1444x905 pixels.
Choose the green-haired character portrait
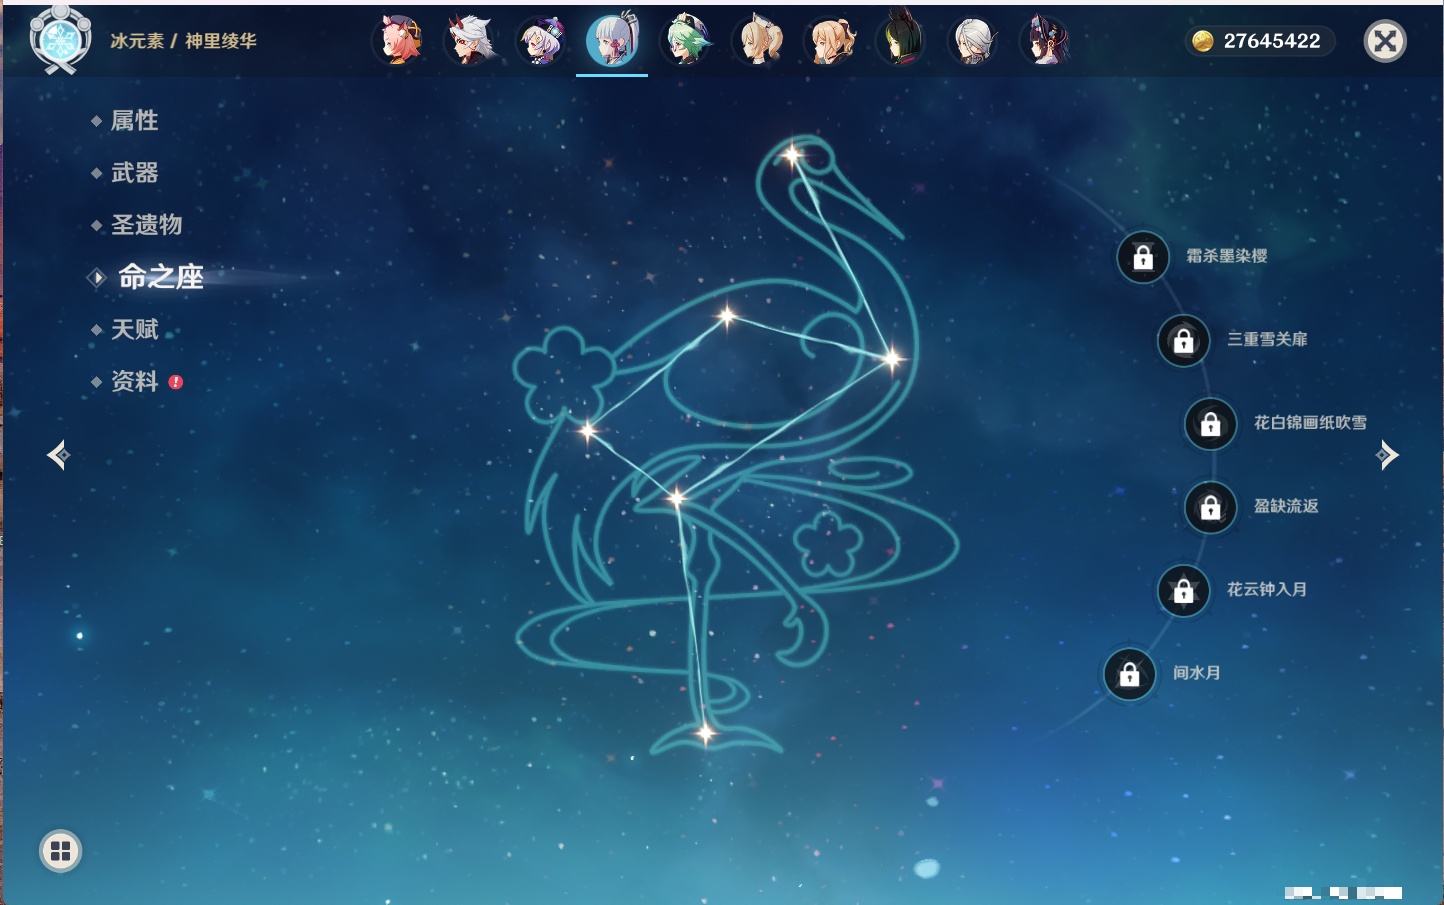(686, 41)
